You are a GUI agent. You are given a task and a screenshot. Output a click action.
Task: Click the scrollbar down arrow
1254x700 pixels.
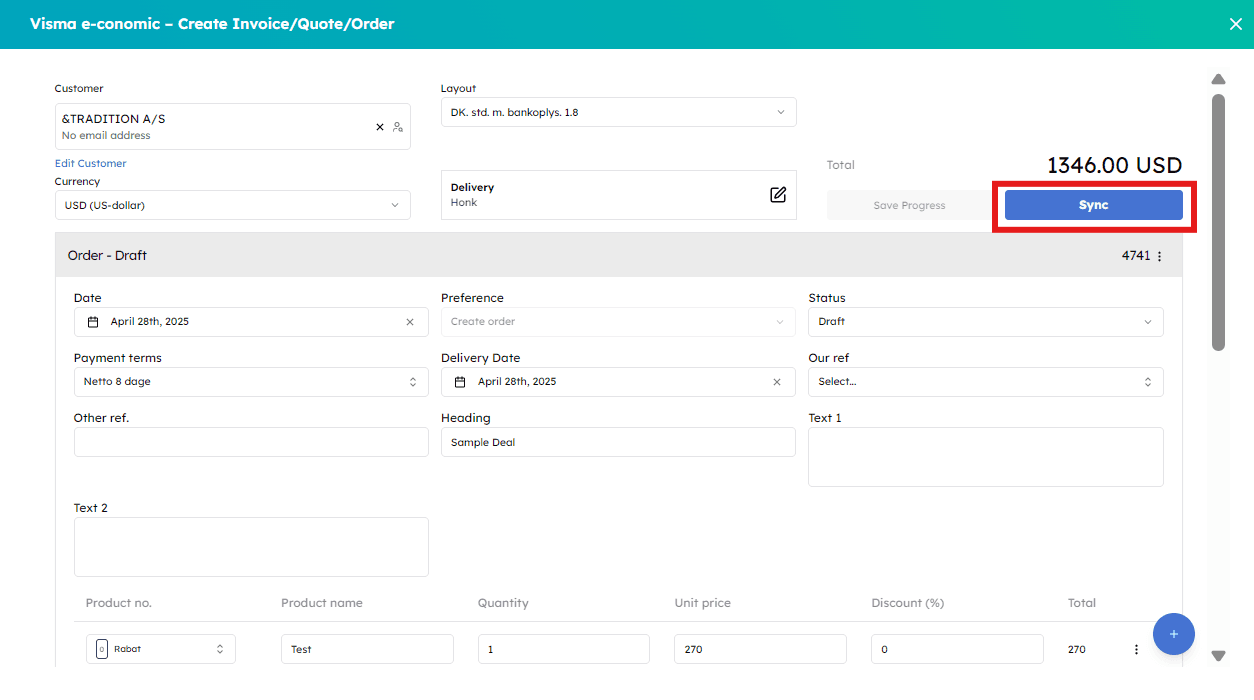[1218, 656]
